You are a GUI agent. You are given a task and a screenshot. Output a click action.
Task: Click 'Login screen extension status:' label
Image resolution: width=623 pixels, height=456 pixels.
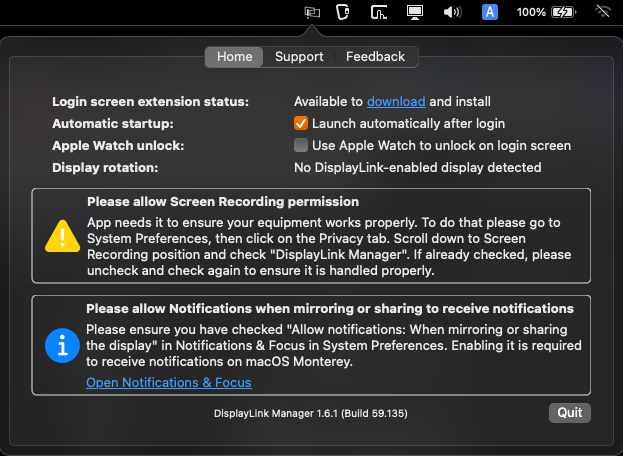[x=151, y=102]
